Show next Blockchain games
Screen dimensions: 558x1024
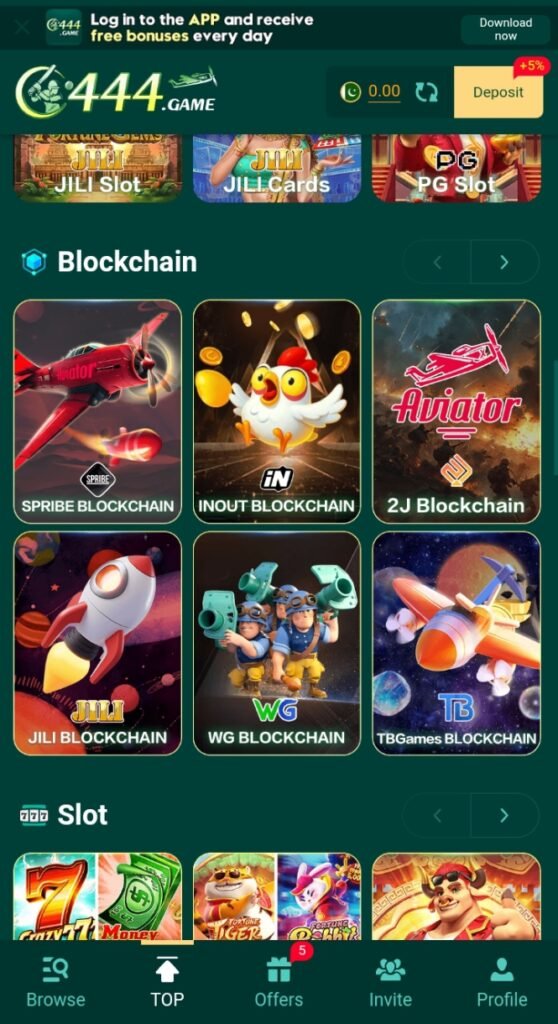point(504,262)
